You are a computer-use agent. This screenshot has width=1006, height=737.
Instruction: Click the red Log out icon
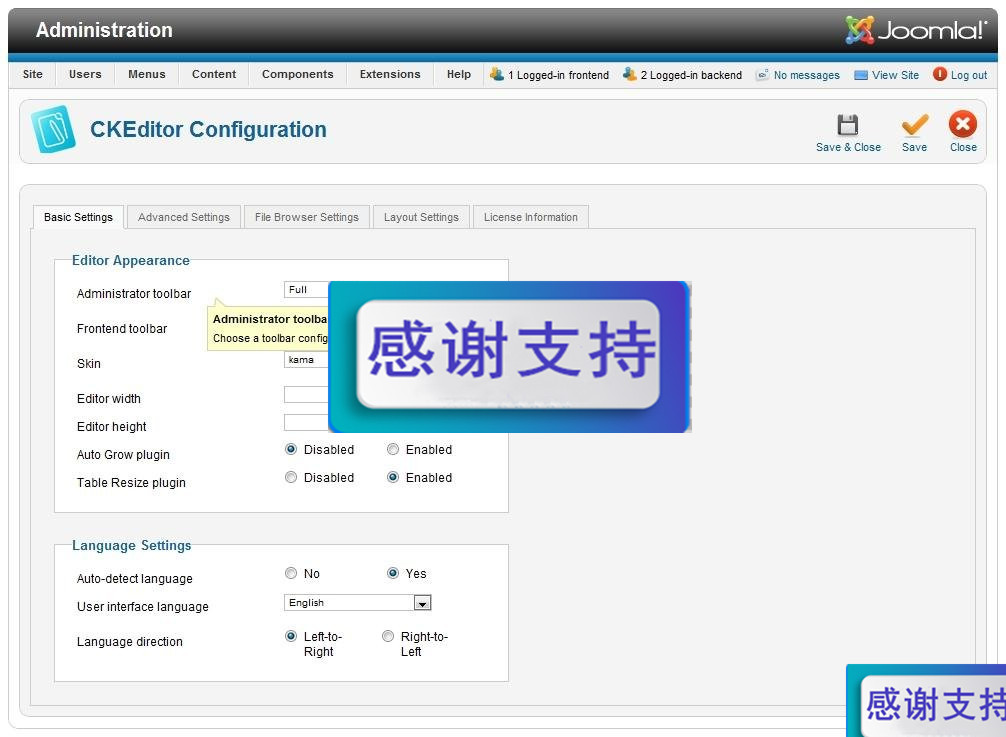pyautogui.click(x=940, y=74)
